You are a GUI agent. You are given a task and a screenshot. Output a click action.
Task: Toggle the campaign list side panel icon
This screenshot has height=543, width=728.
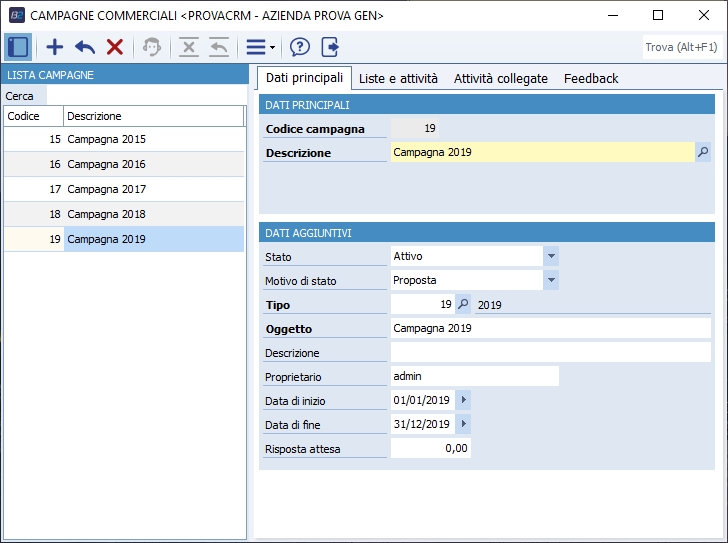[17, 47]
